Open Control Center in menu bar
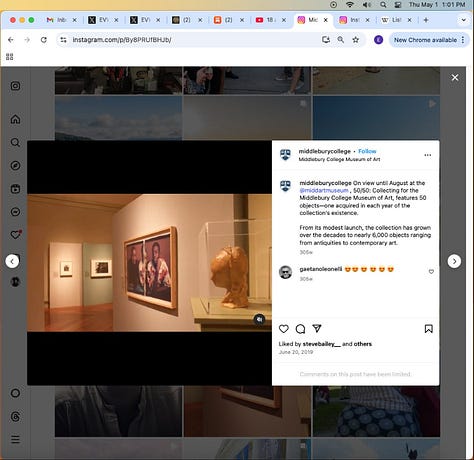This screenshot has height=460, width=474. coord(398,5)
